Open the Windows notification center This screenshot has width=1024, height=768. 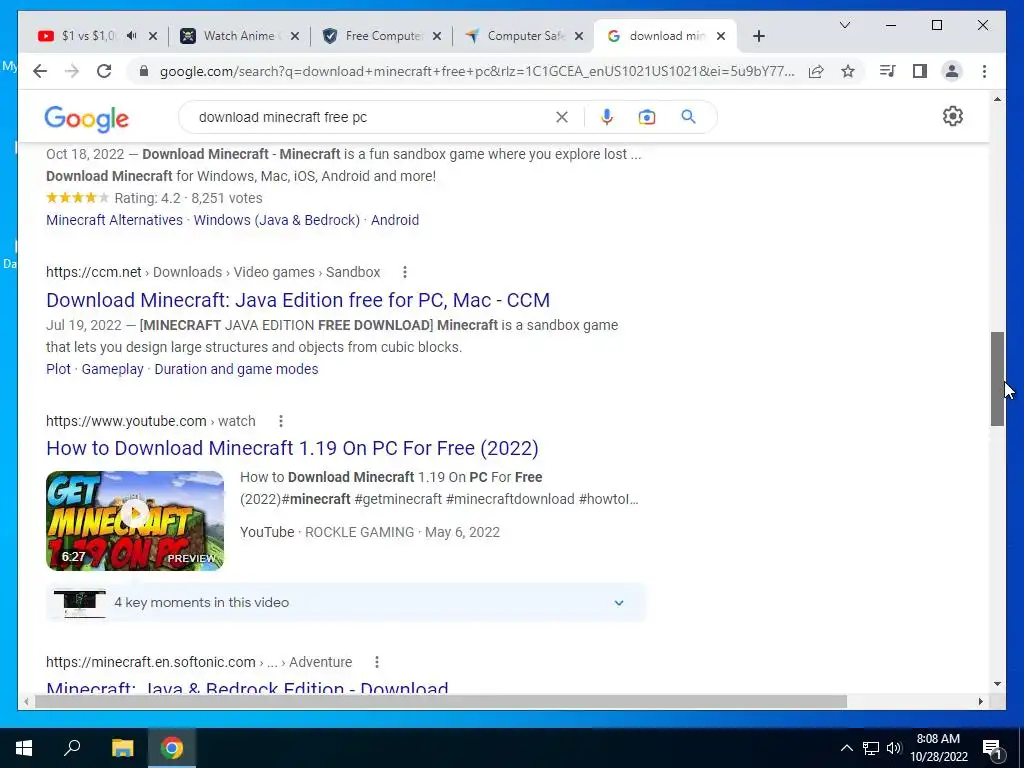point(992,748)
